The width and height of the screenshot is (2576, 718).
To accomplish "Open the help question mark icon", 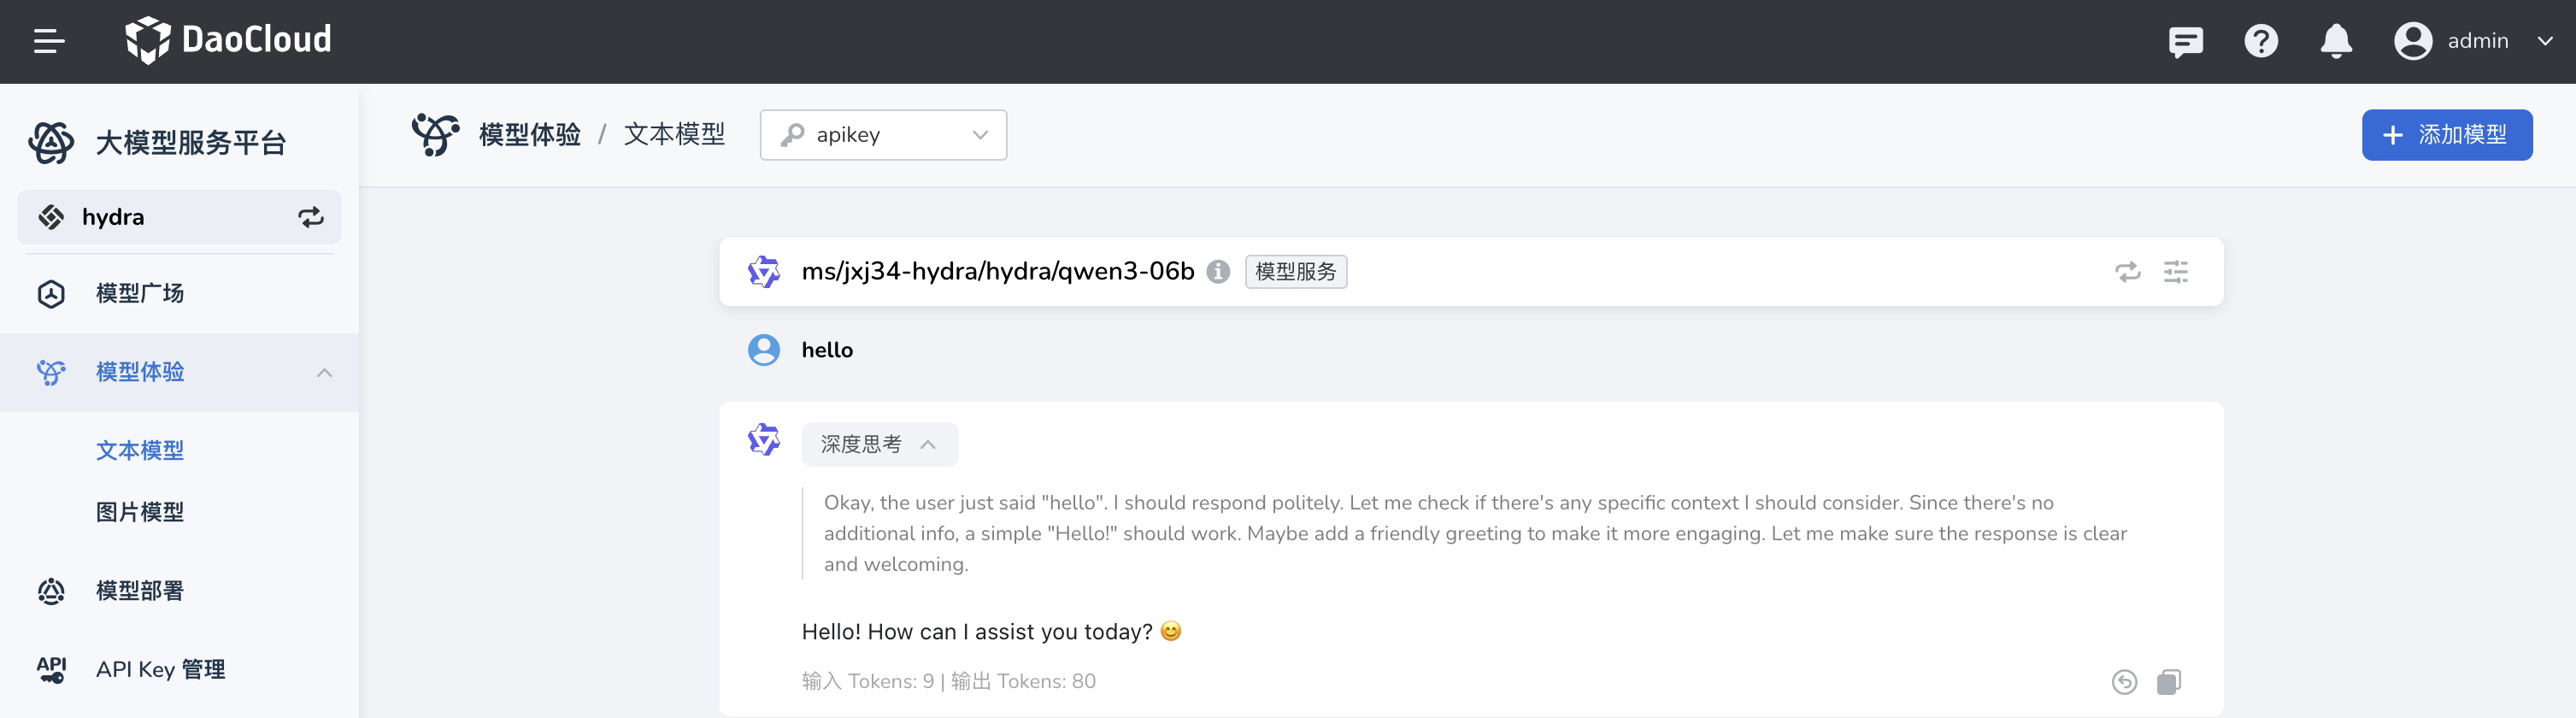I will coord(2260,41).
